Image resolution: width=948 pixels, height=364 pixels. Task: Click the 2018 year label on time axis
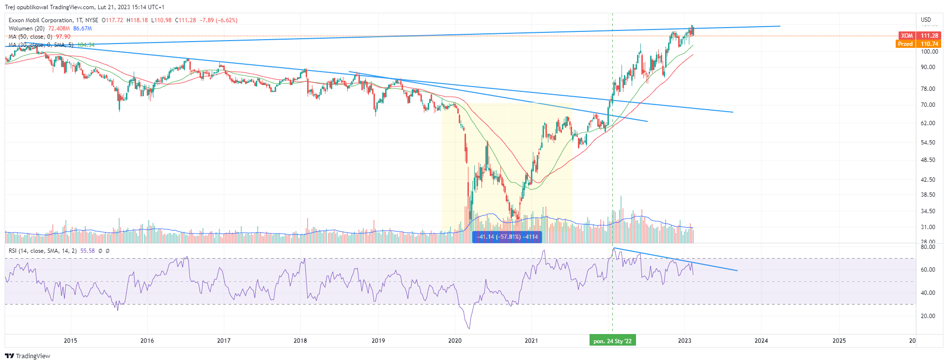coord(300,341)
